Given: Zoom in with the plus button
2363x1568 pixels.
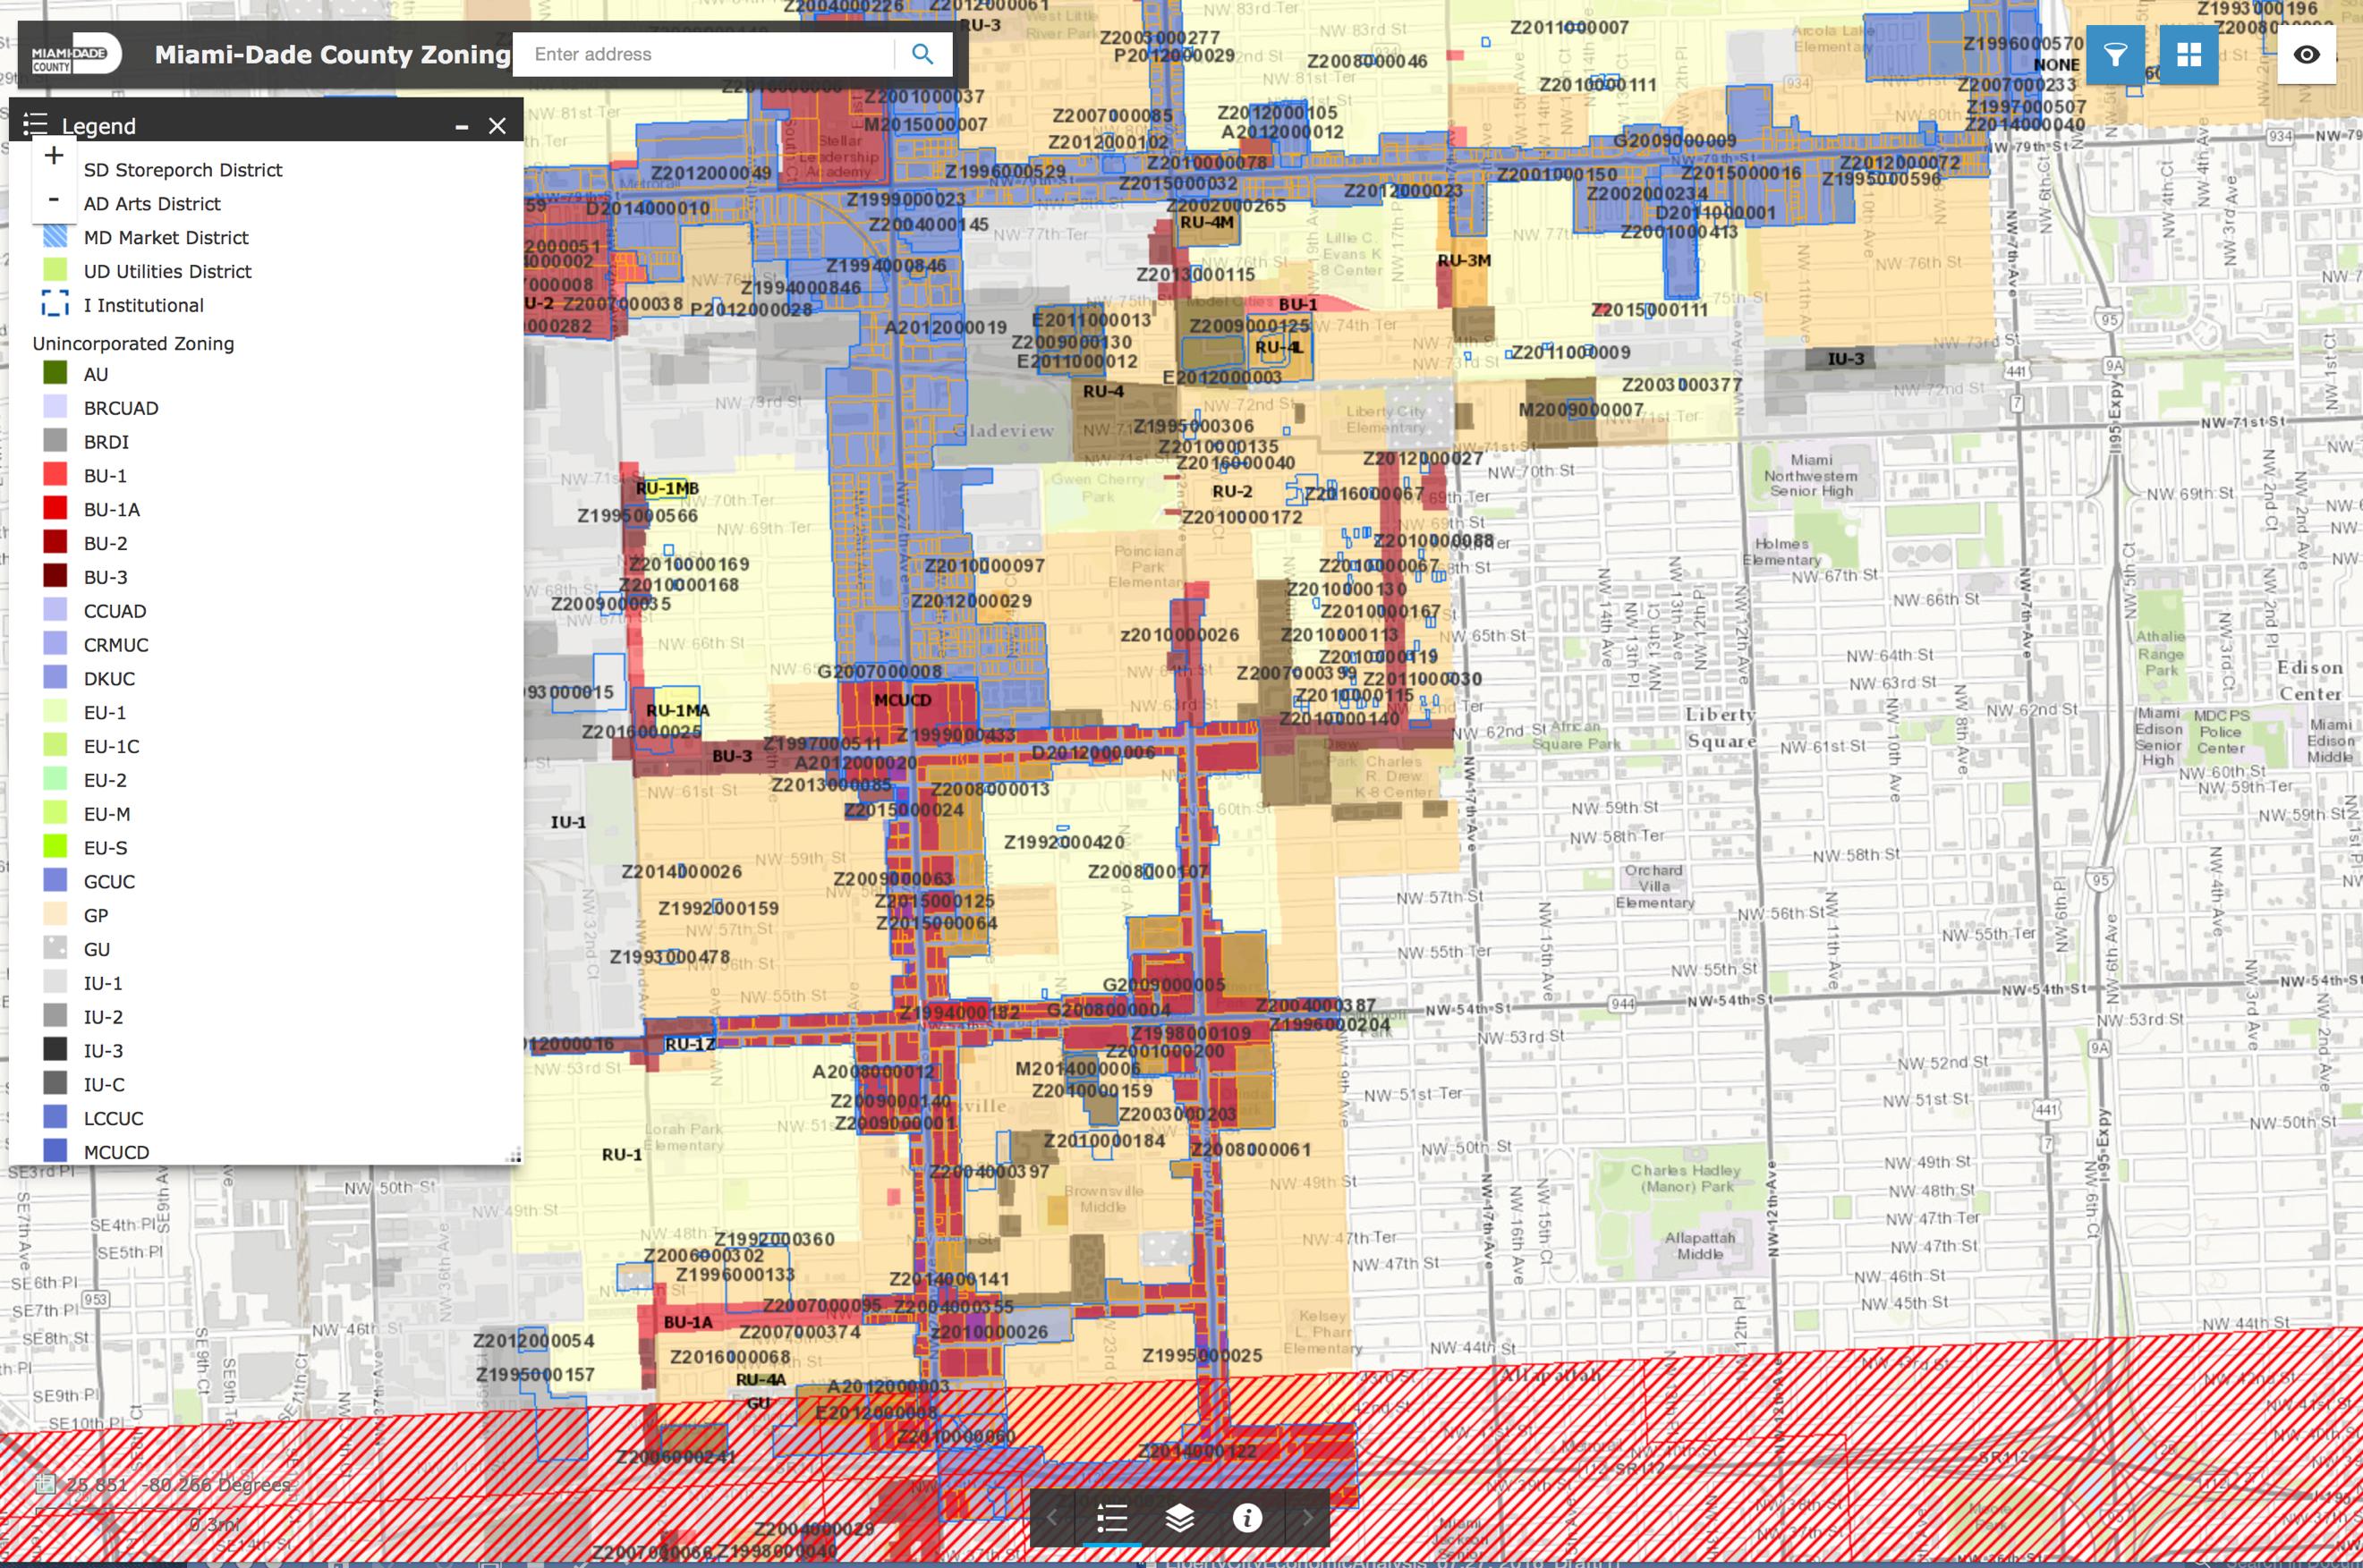Looking at the screenshot, I should coord(54,155).
